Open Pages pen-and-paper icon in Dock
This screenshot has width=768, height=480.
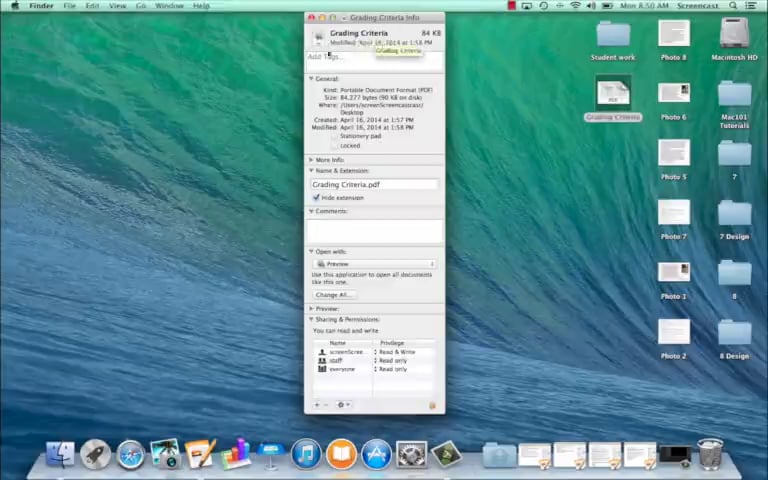[x=200, y=454]
